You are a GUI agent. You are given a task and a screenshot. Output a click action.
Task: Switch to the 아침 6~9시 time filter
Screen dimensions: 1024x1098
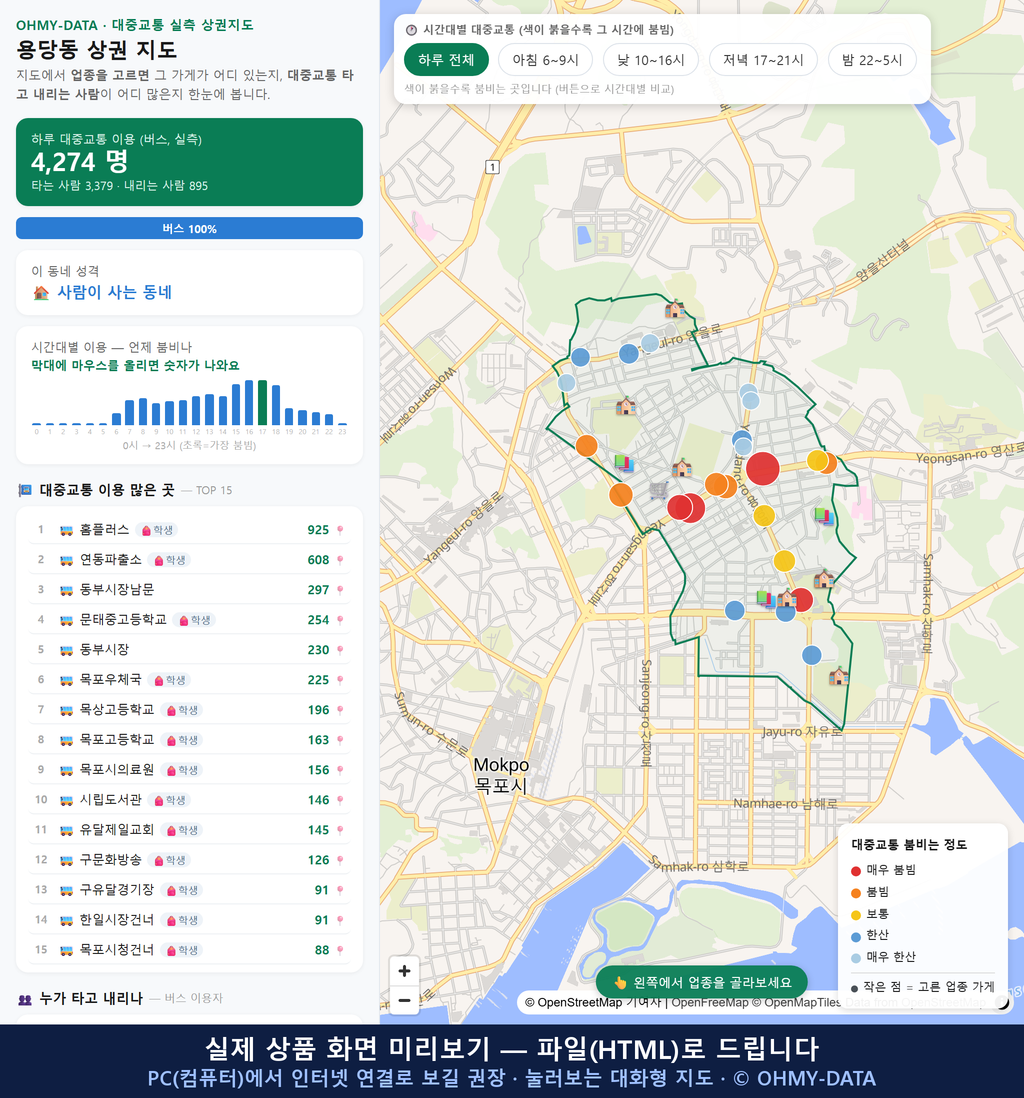pos(546,60)
